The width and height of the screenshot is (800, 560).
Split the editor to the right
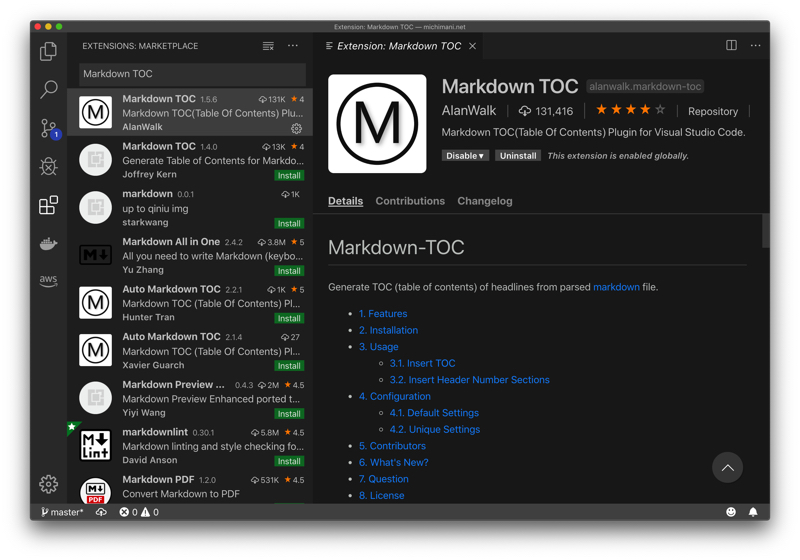click(x=731, y=45)
